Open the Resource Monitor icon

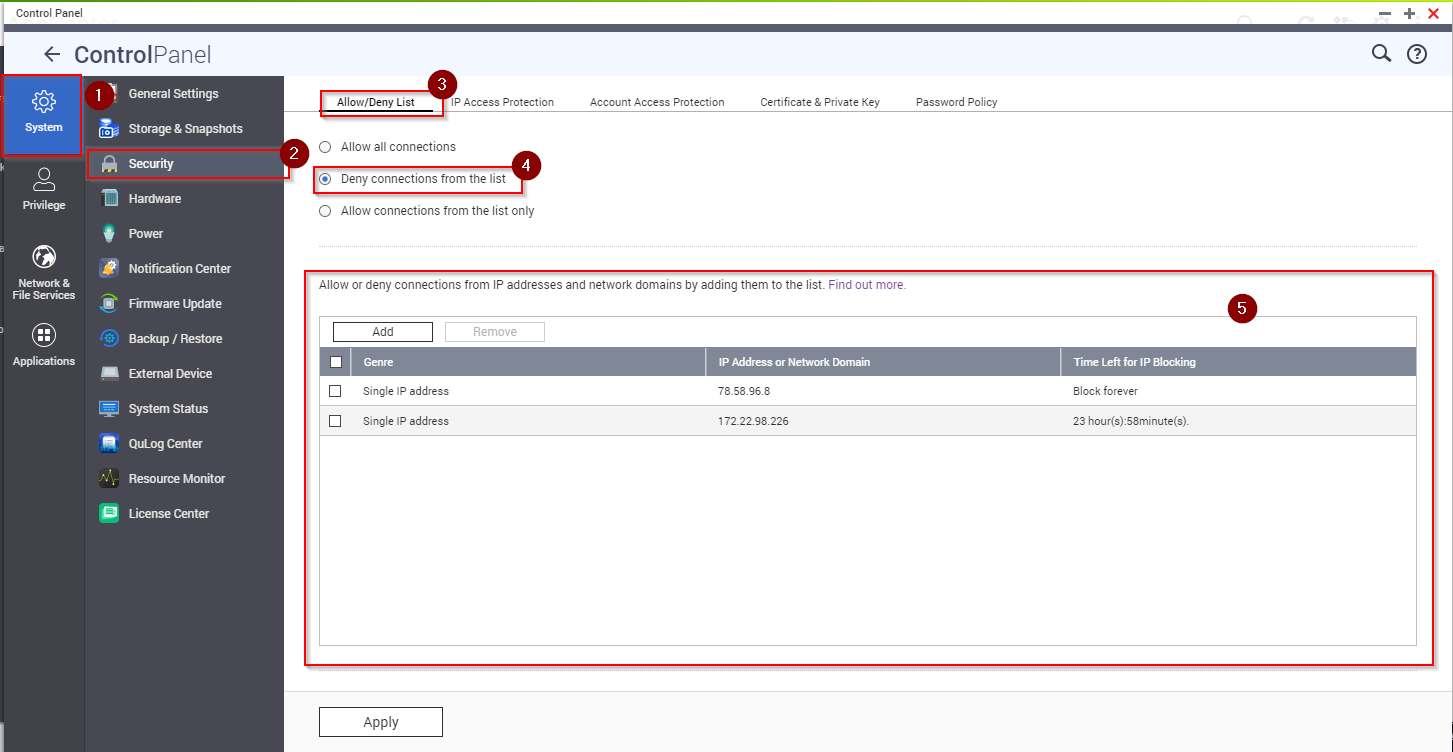coord(110,478)
